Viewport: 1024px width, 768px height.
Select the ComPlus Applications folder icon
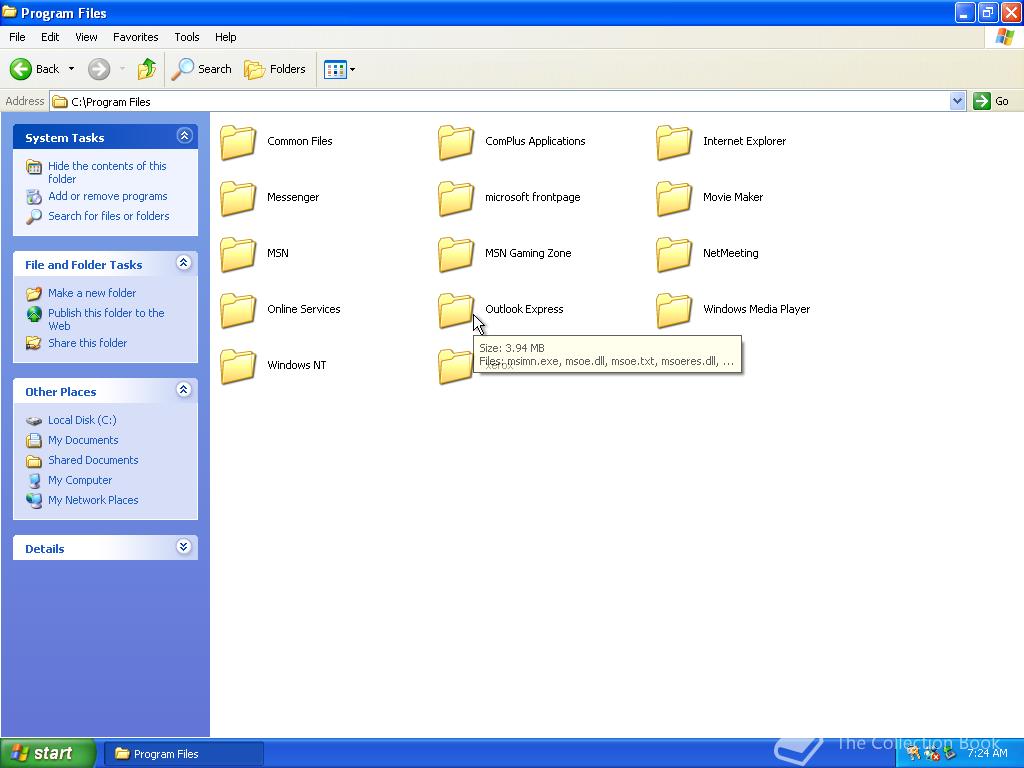(456, 142)
